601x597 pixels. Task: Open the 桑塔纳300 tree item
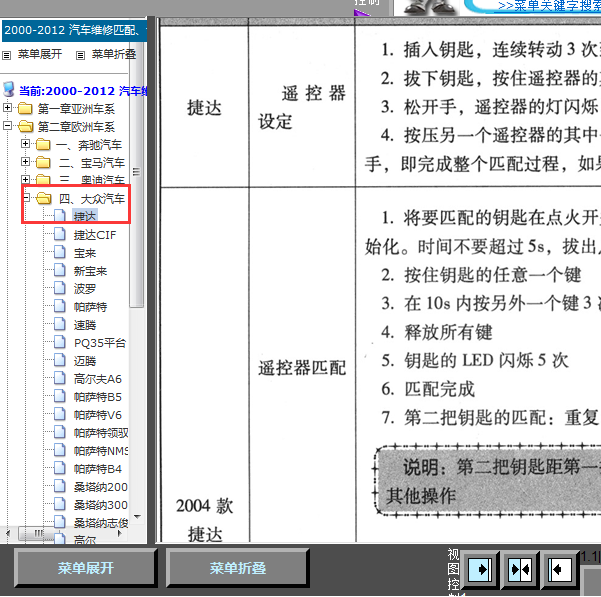click(100, 505)
